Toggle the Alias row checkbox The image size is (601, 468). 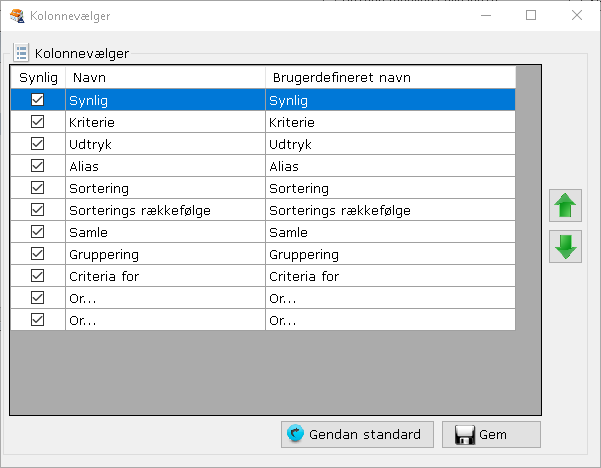point(38,166)
